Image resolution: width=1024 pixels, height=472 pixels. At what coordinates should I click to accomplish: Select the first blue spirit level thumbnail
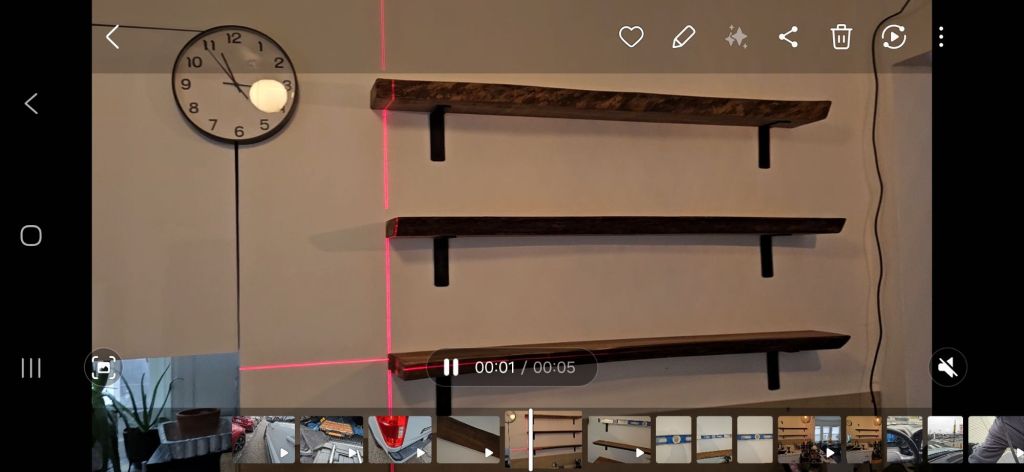673,440
